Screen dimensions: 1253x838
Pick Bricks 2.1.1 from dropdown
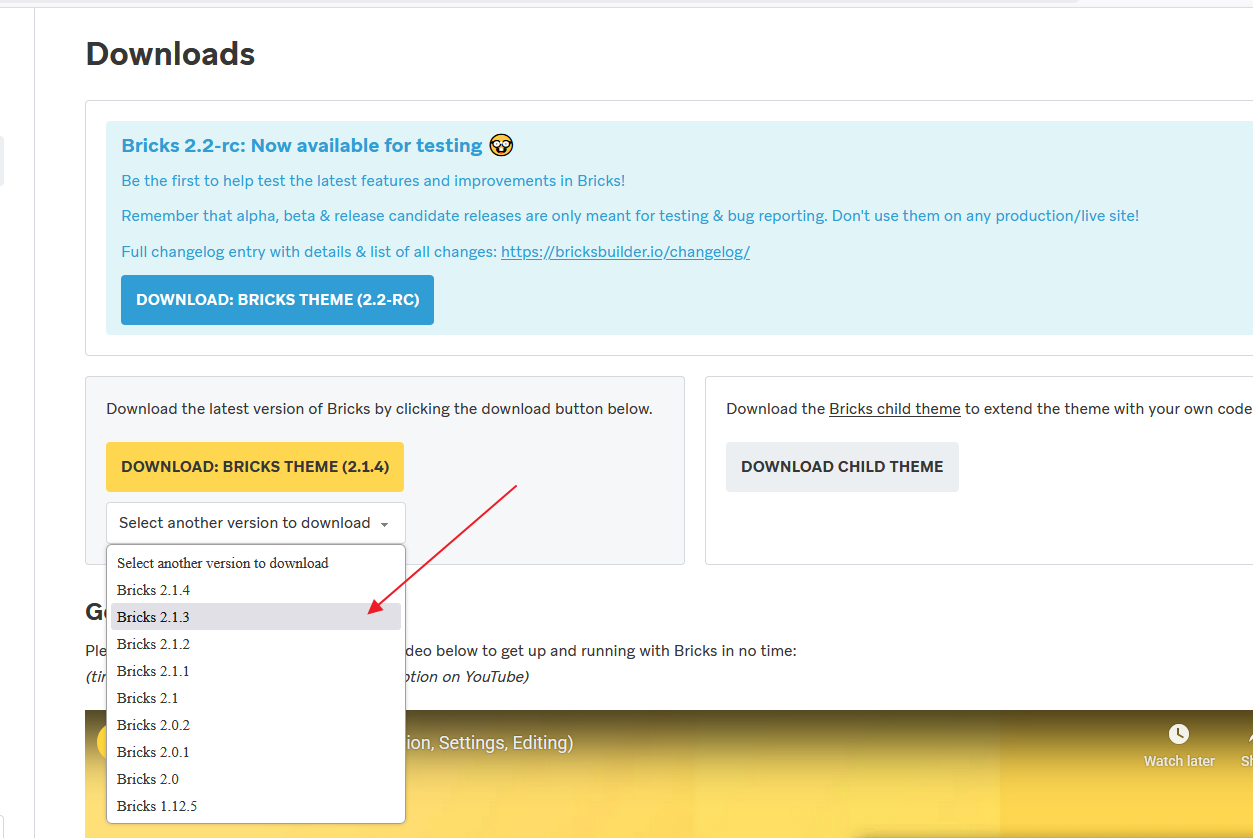[x=153, y=671]
